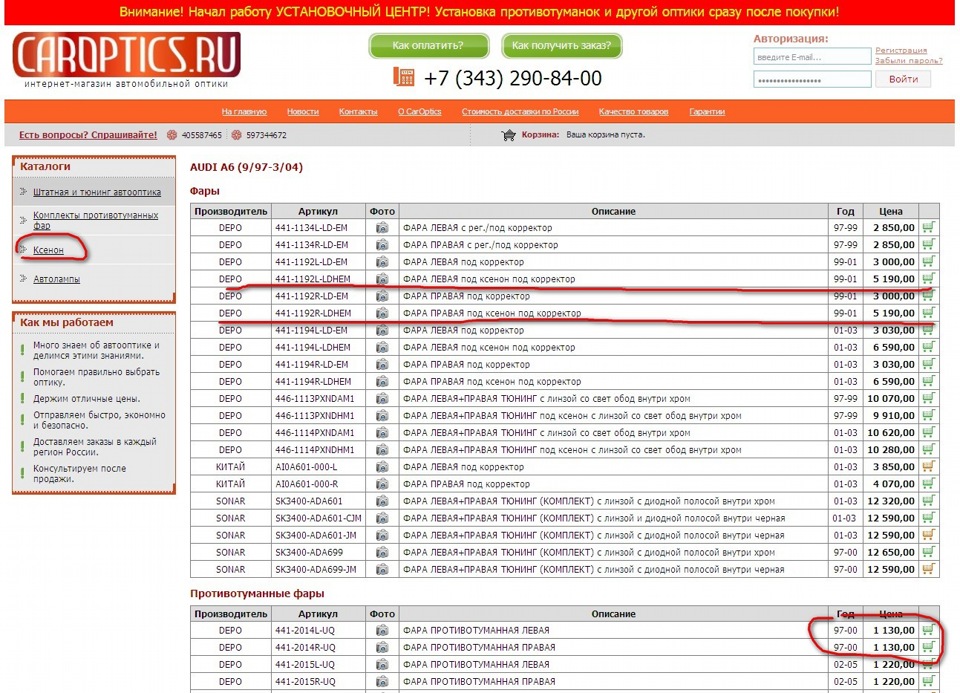Screen dimensions: 960x693
Task: Add AI0A601-000-L to cart
Action: [x=928, y=467]
